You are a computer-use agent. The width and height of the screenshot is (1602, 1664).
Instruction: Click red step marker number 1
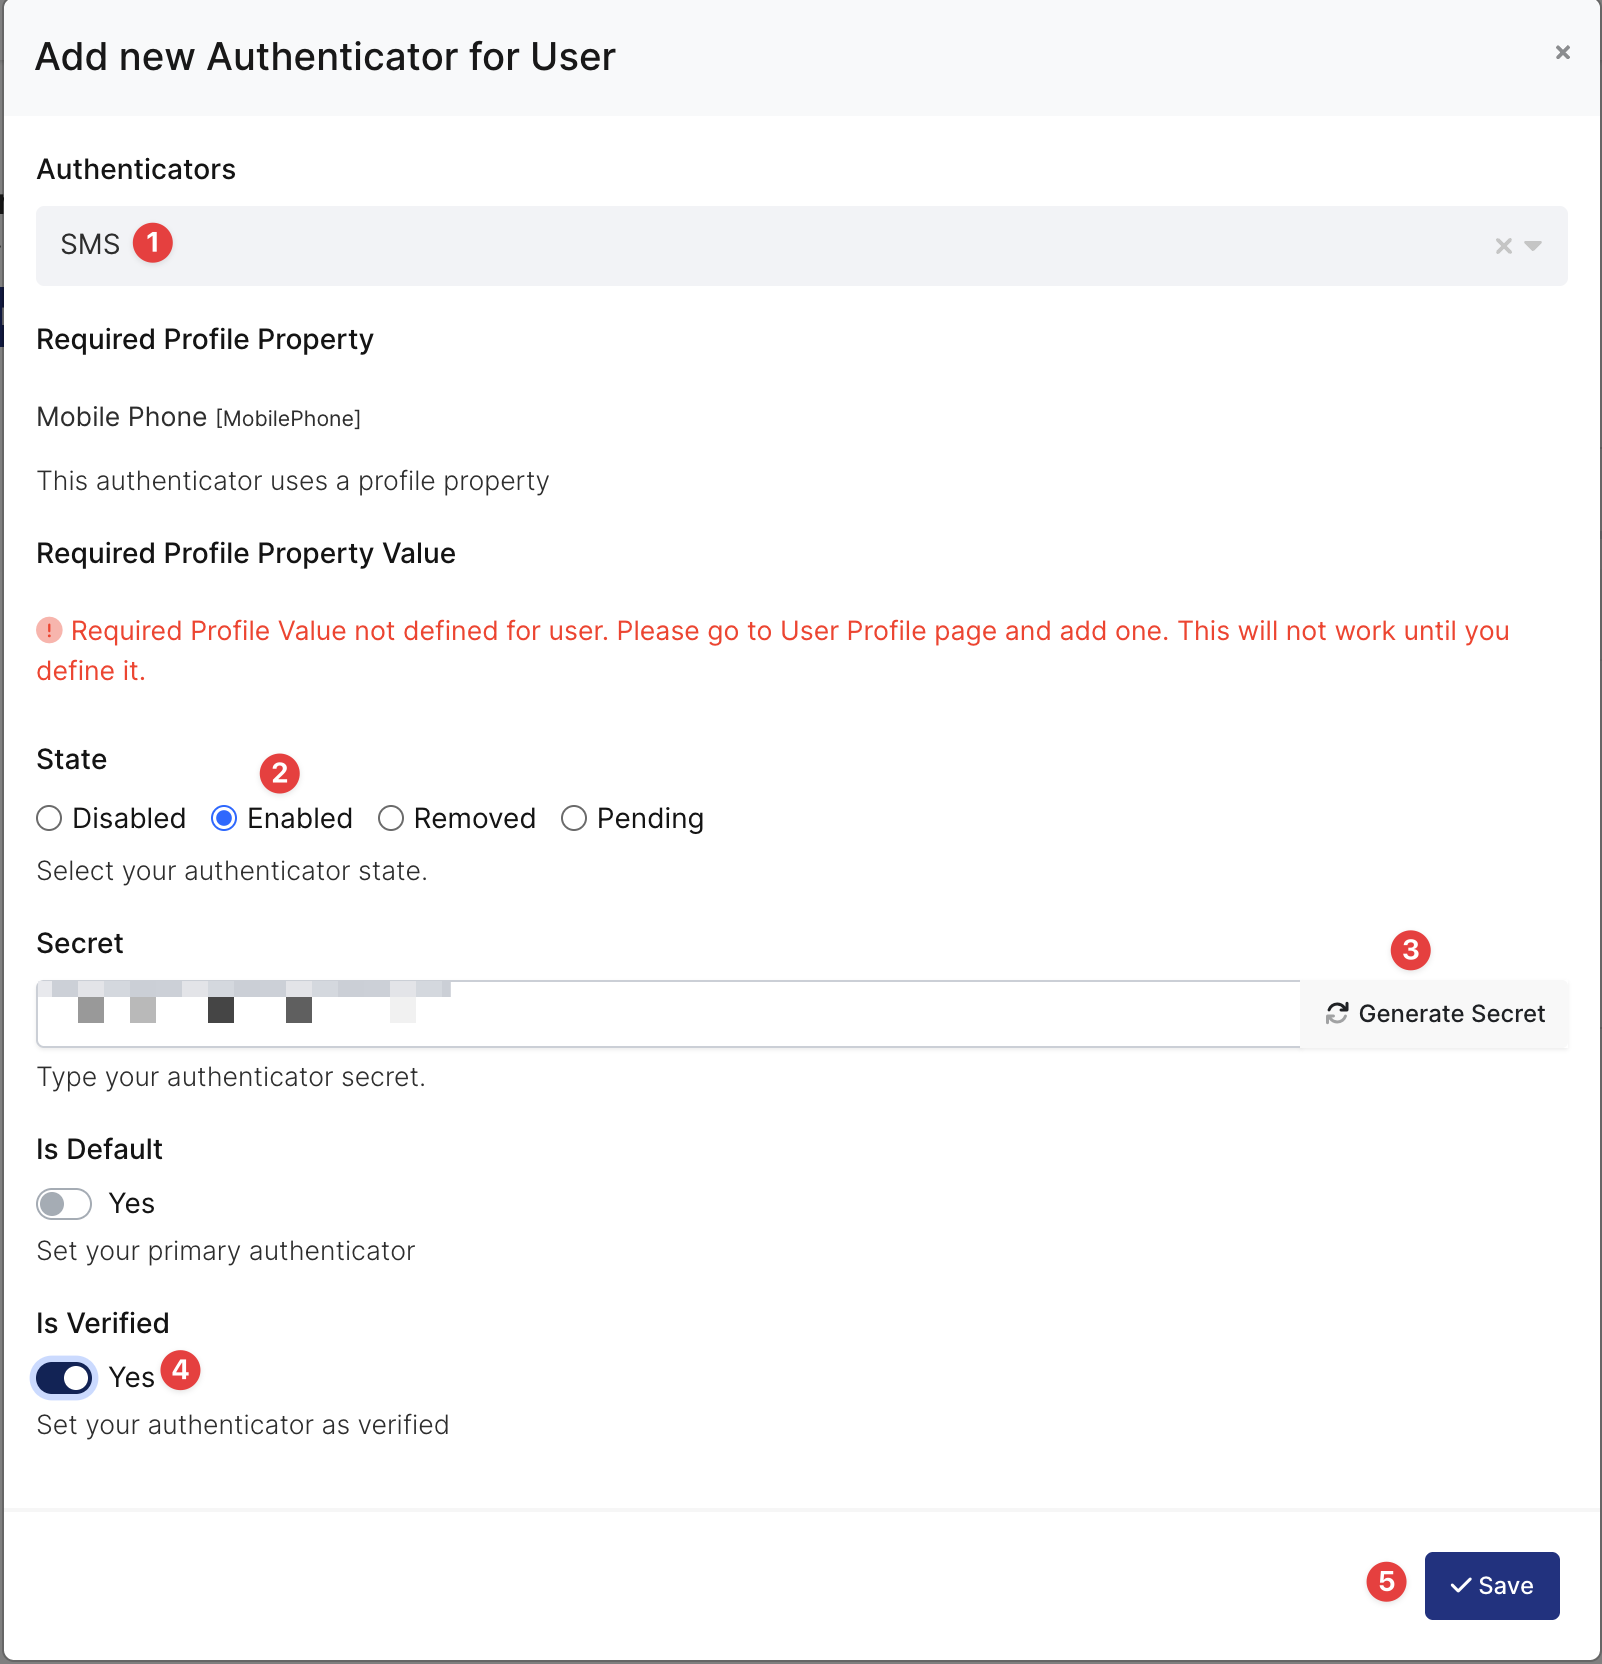[153, 243]
